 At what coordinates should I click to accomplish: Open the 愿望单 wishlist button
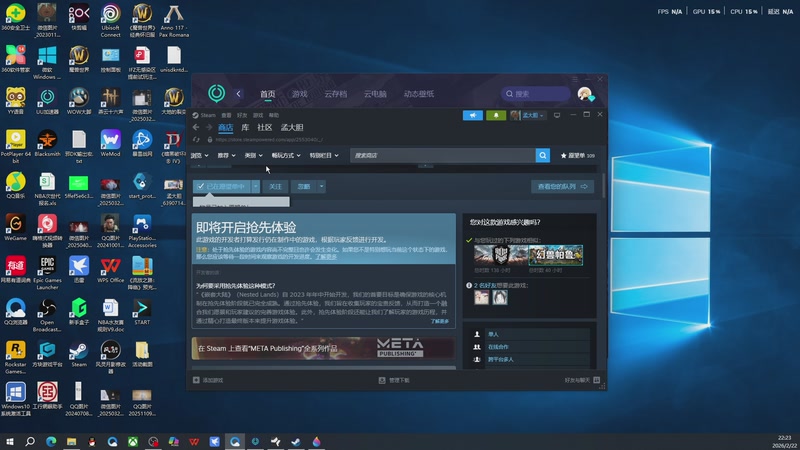(x=578, y=155)
